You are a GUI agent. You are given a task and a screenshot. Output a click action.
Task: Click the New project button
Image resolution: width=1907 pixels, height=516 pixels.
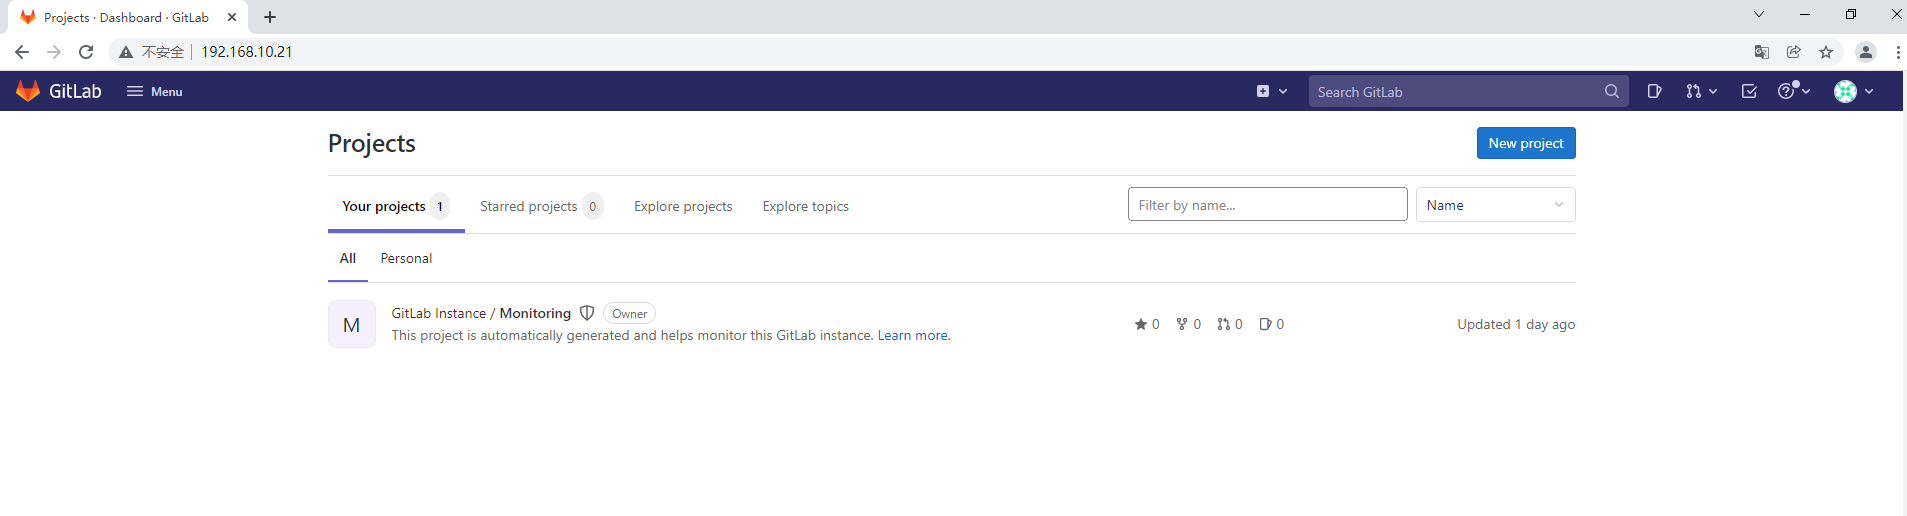click(x=1525, y=143)
